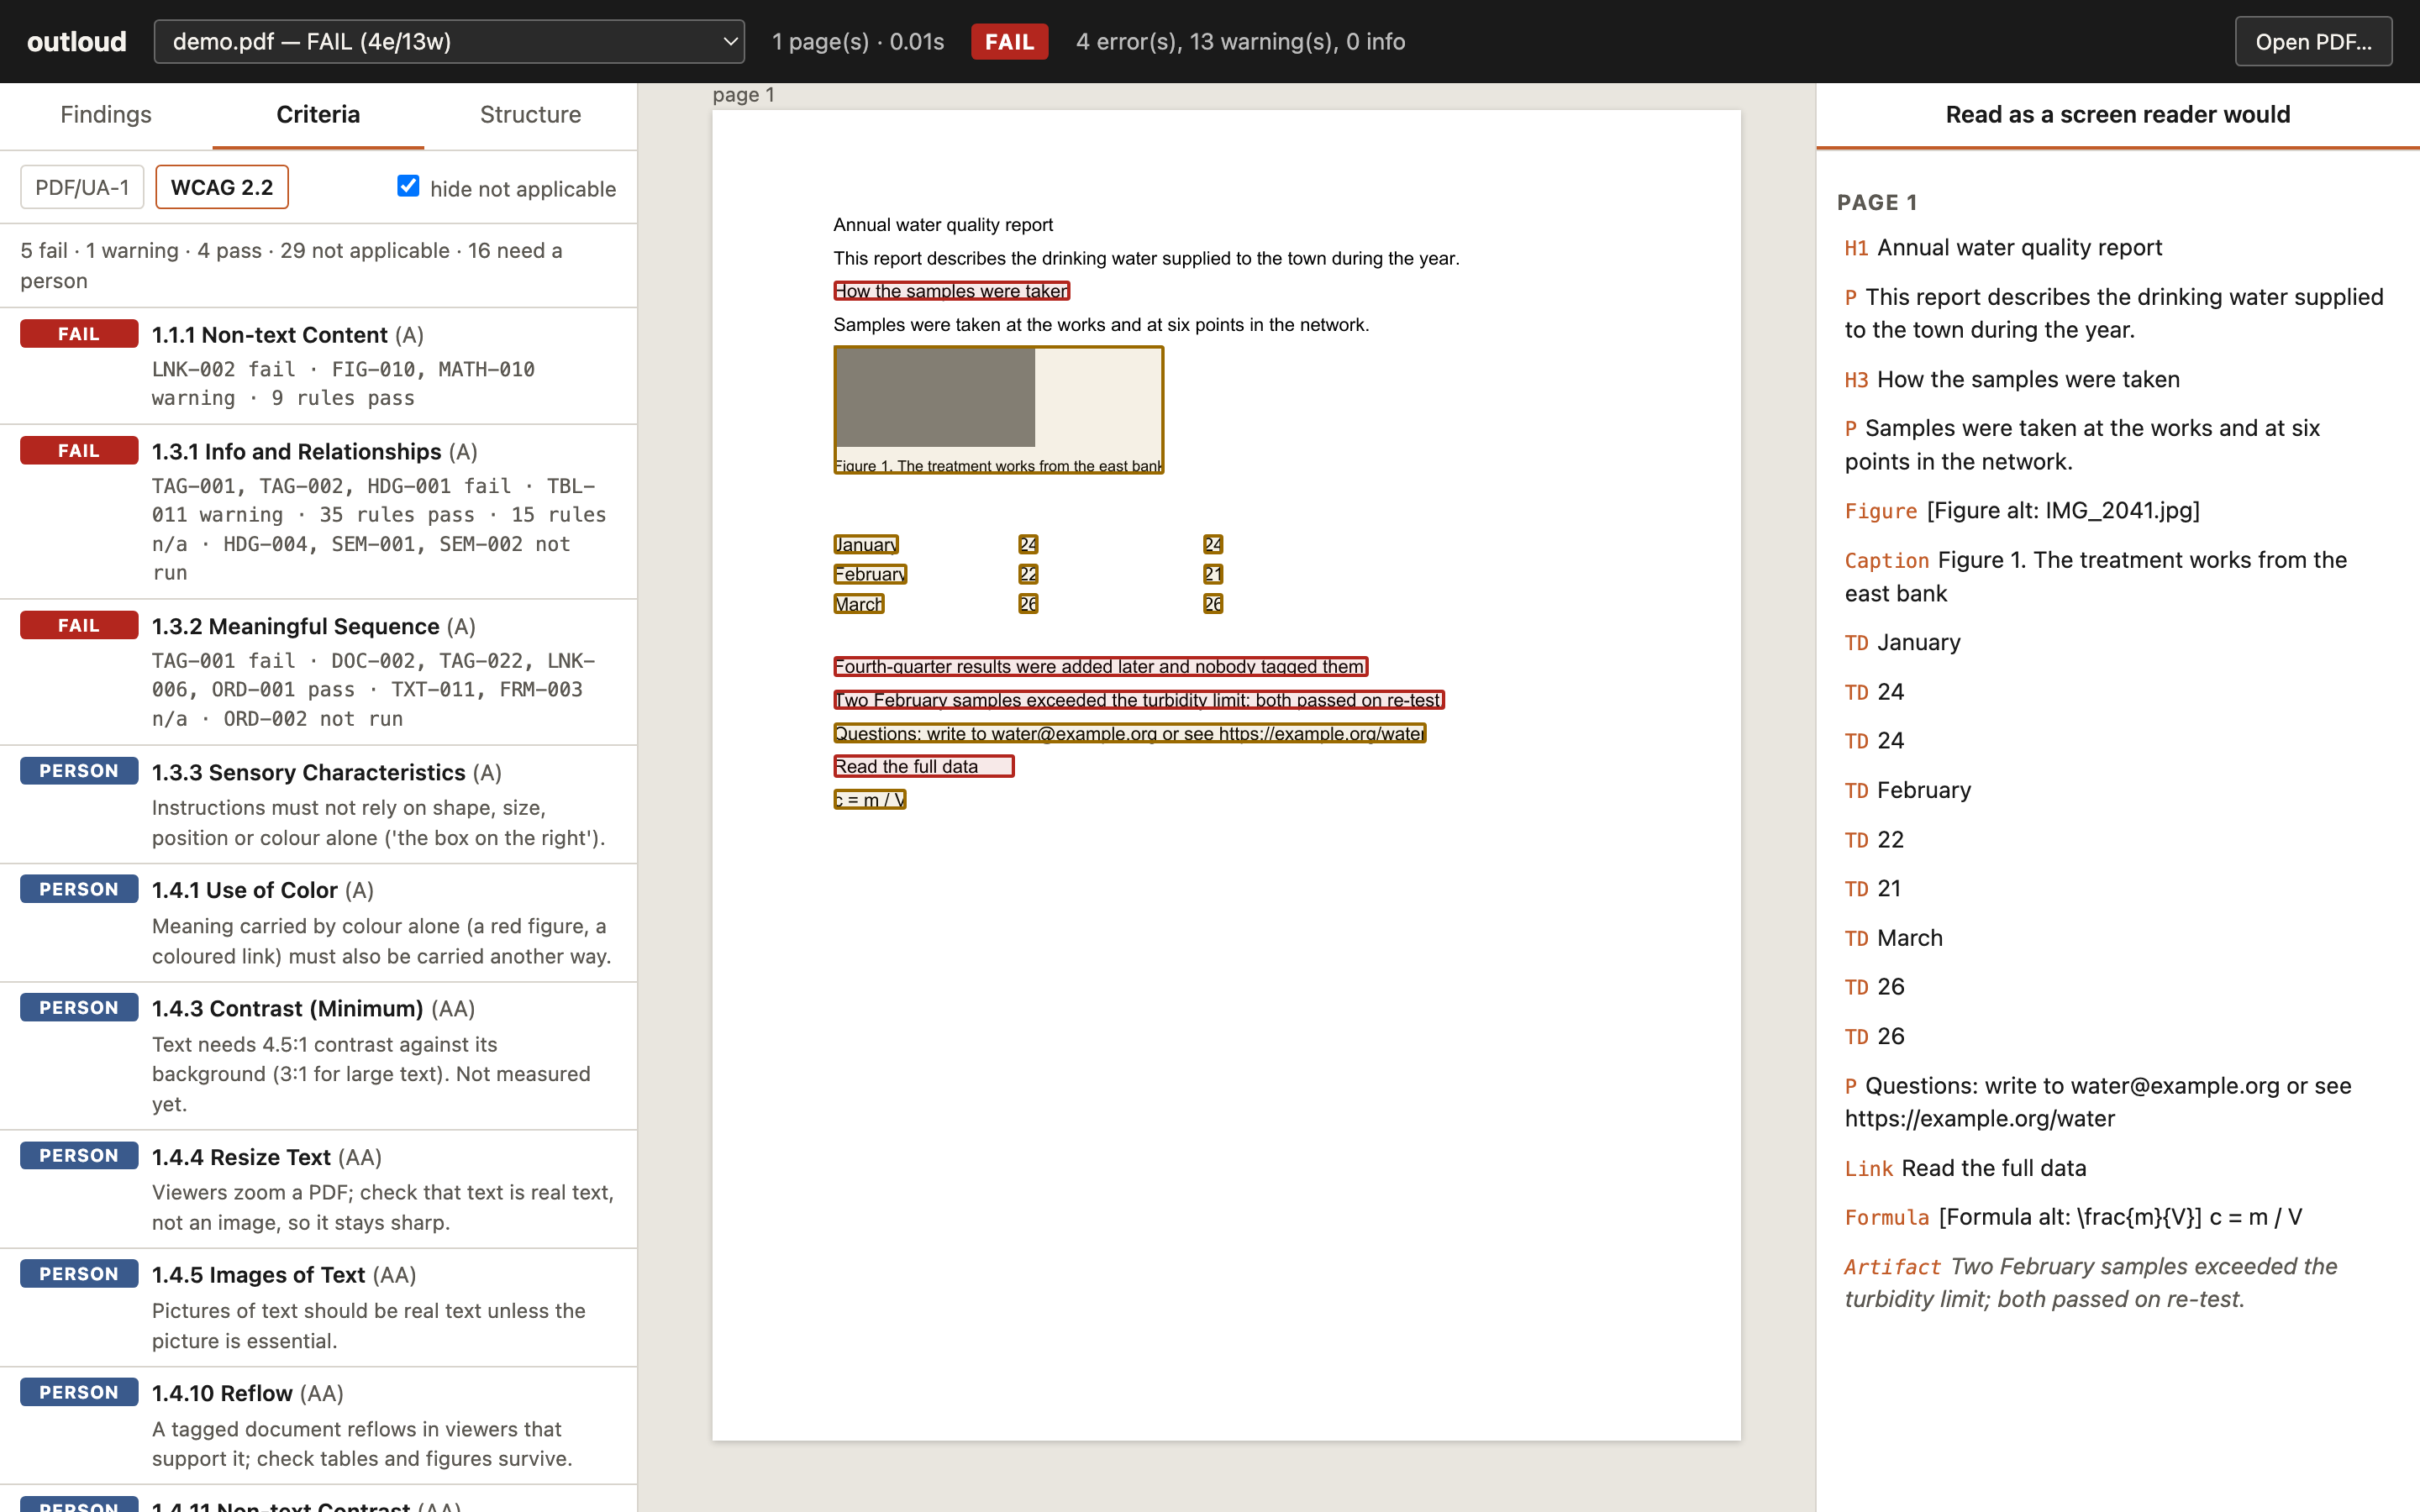2420x1512 pixels.
Task: Click the '1 page(s) · 0.01s' status text
Action: [858, 41]
